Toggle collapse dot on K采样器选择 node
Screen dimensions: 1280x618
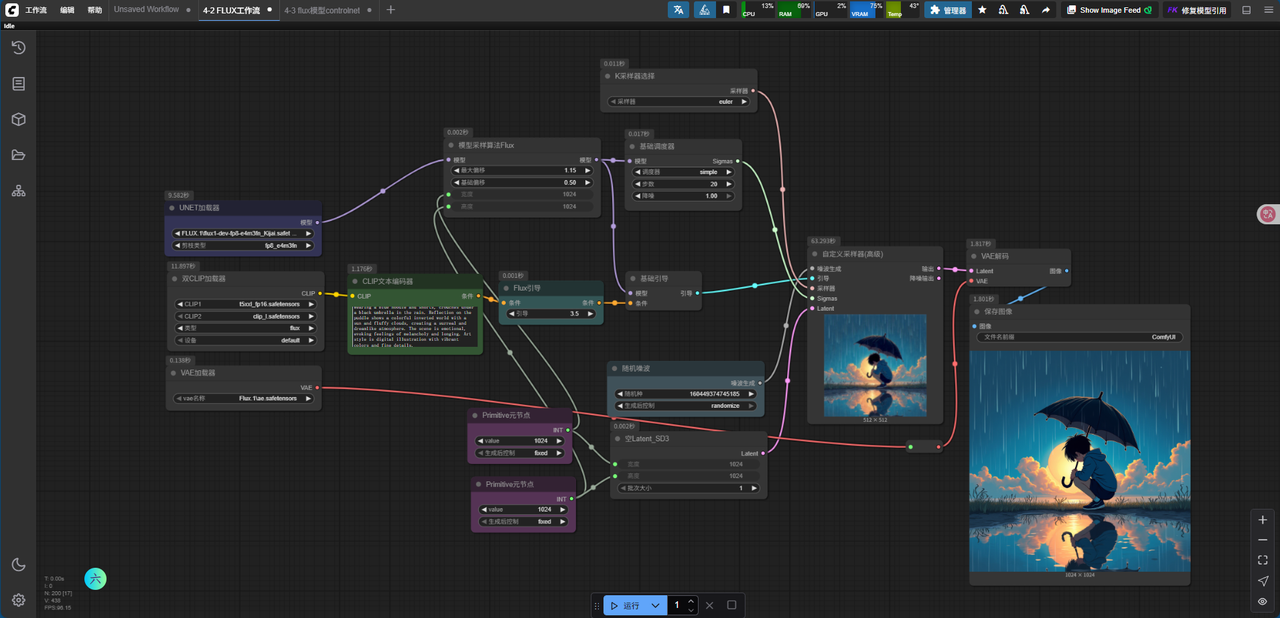pos(607,76)
